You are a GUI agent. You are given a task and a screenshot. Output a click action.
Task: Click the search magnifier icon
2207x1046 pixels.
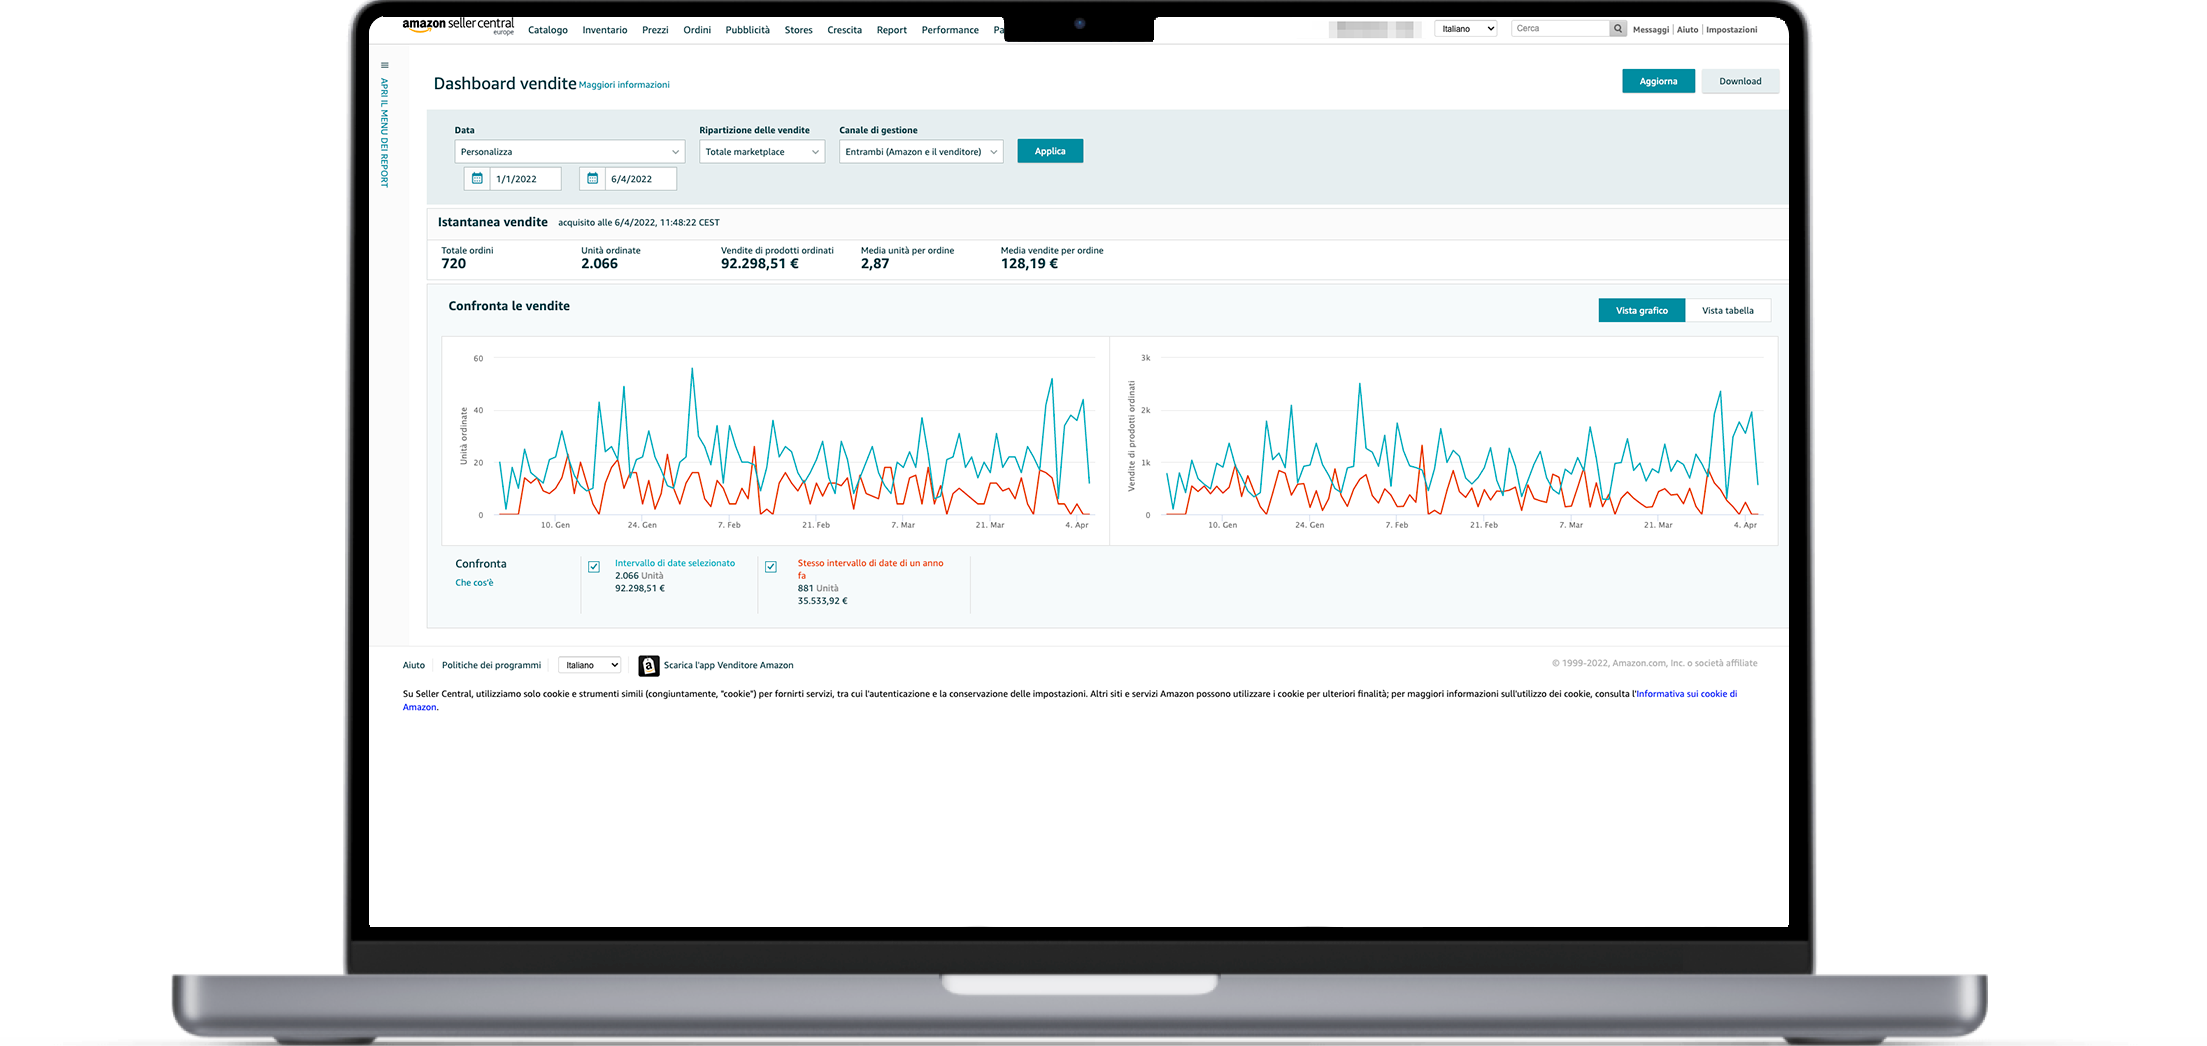click(1617, 29)
